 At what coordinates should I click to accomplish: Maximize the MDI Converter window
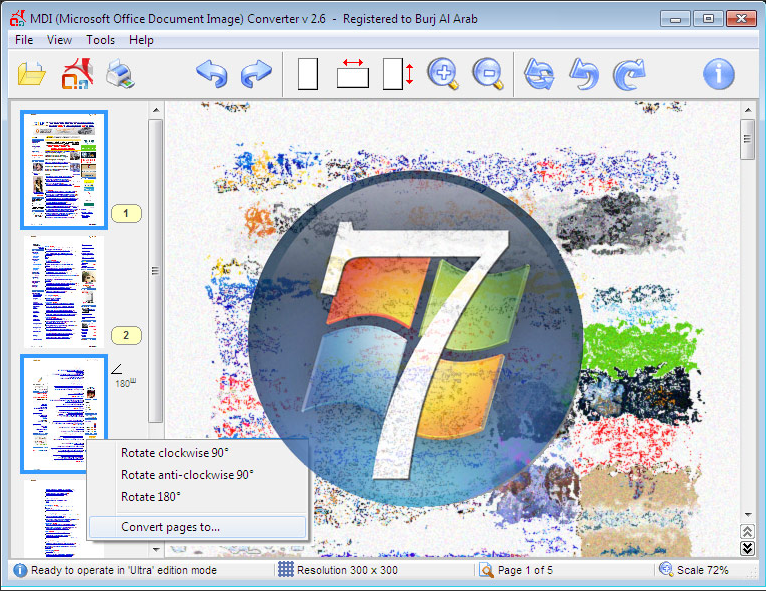point(708,19)
